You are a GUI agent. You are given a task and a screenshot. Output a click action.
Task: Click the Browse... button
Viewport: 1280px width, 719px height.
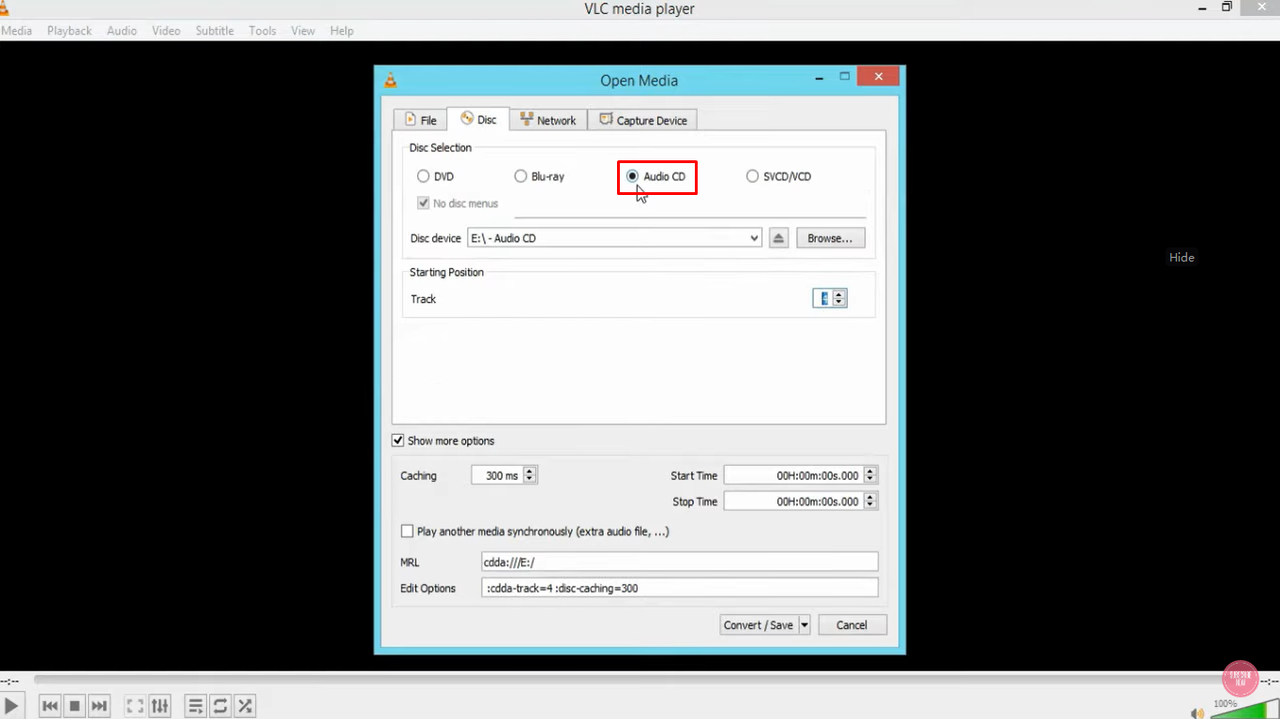[830, 238]
